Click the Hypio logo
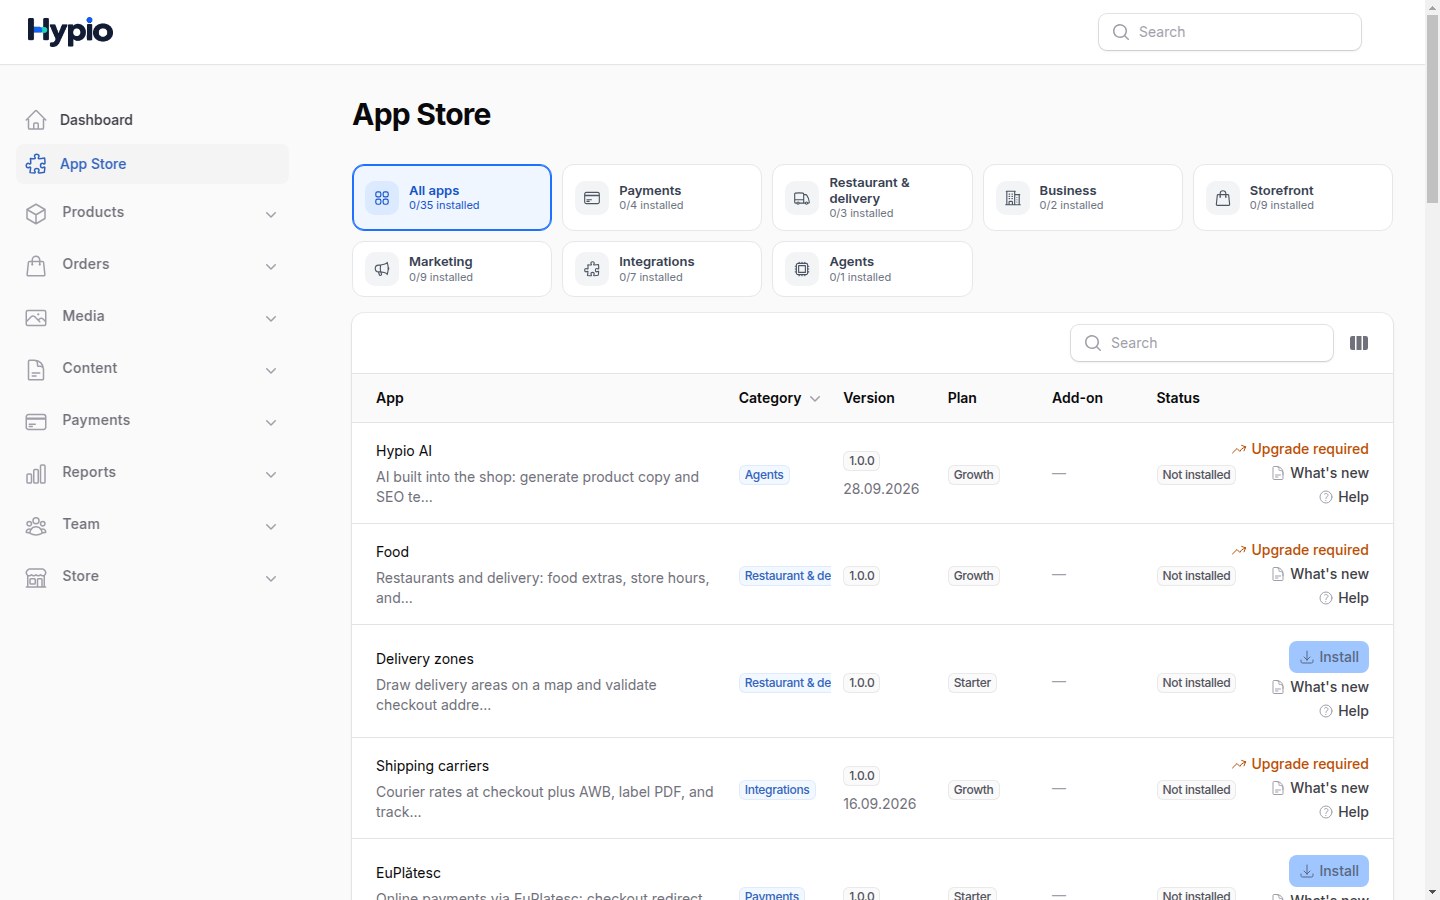 (70, 32)
